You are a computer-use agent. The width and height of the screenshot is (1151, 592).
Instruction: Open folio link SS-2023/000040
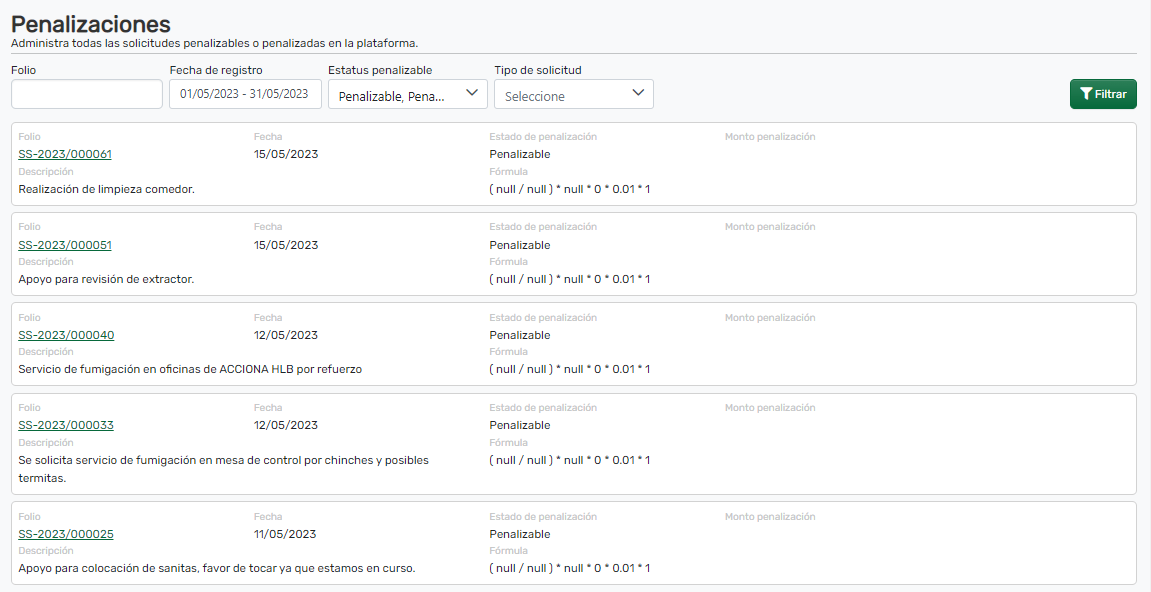click(x=66, y=335)
